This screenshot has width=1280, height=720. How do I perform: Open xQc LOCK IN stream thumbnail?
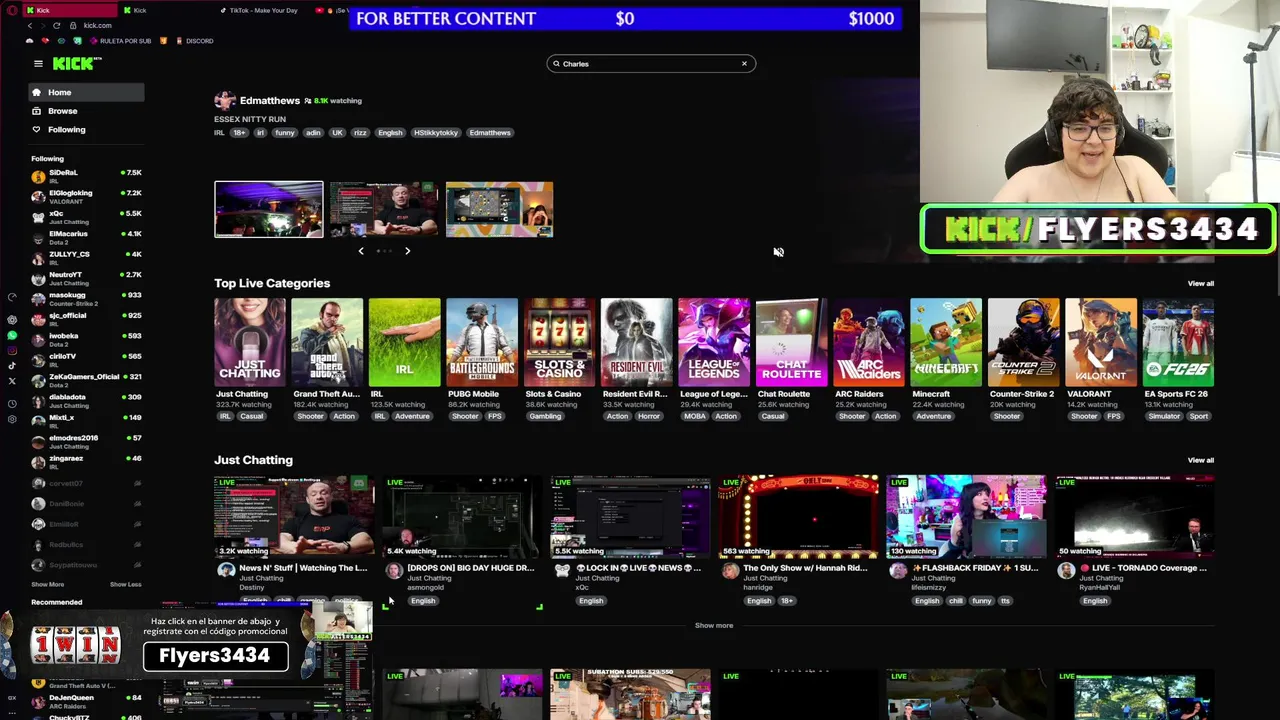point(630,516)
